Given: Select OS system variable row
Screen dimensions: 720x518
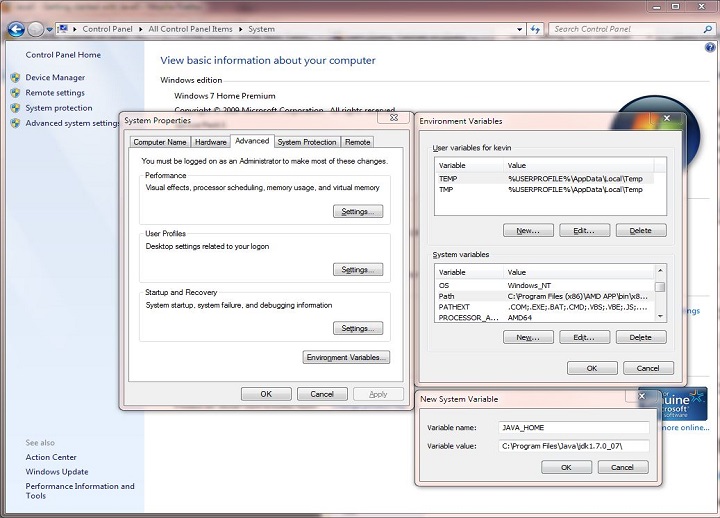Looking at the screenshot, I should click(x=544, y=285).
